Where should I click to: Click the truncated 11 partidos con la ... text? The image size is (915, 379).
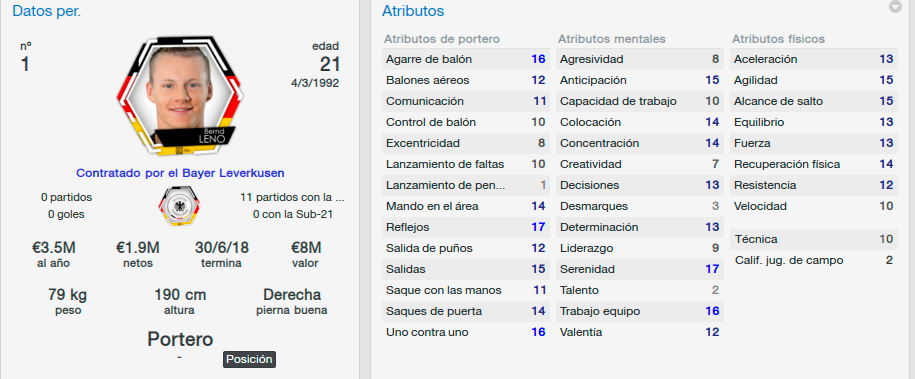[292, 197]
